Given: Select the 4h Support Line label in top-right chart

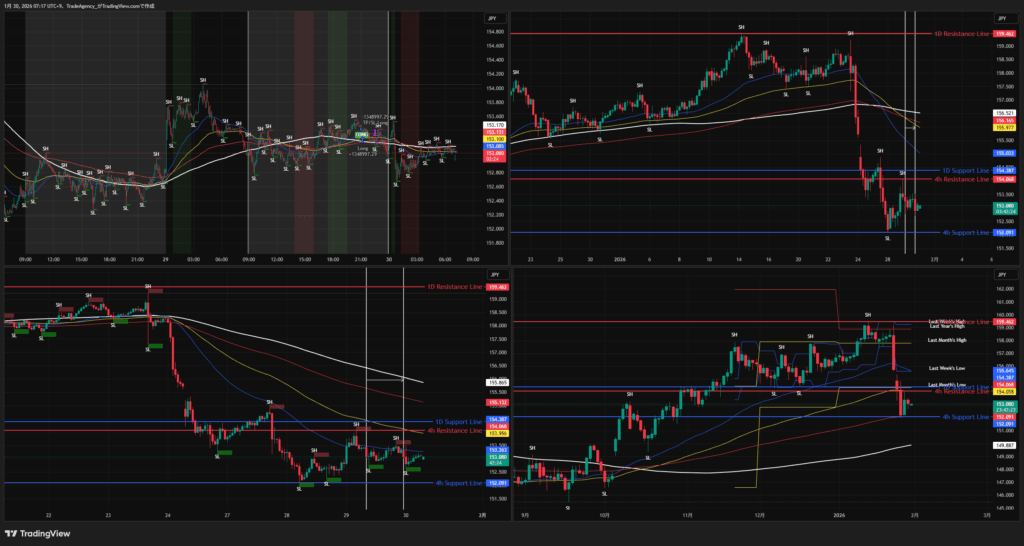Looking at the screenshot, I should click(x=964, y=232).
